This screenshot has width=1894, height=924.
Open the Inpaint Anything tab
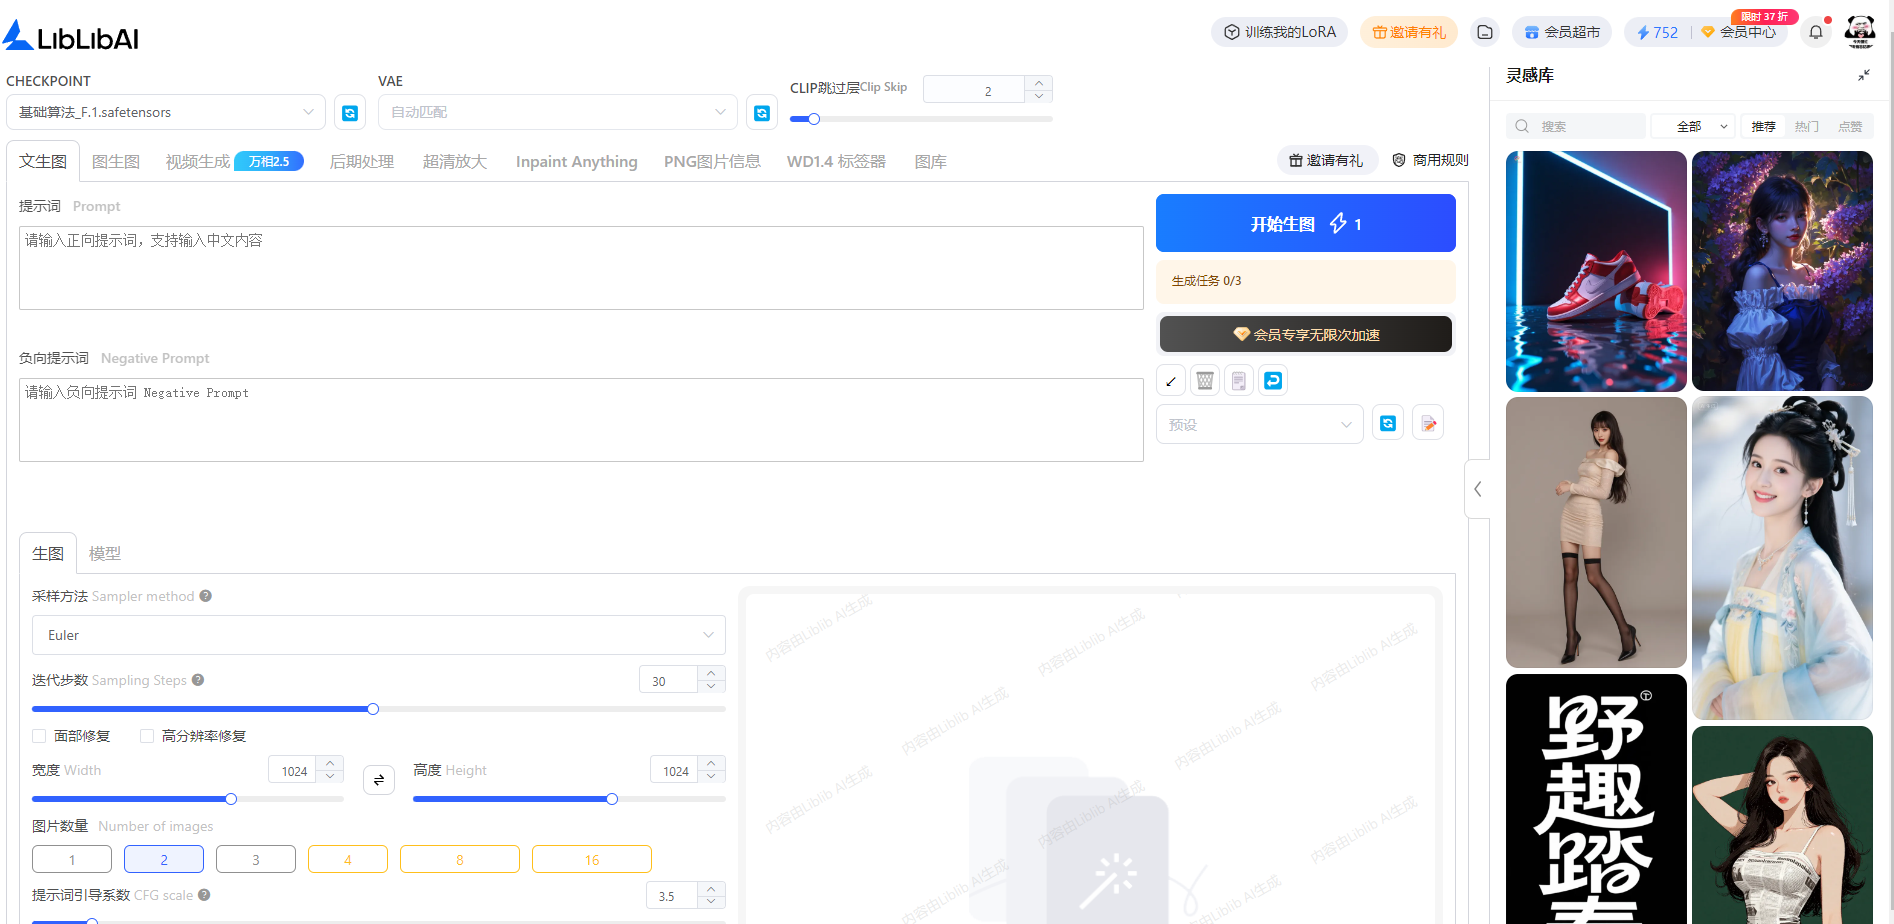[x=576, y=161]
